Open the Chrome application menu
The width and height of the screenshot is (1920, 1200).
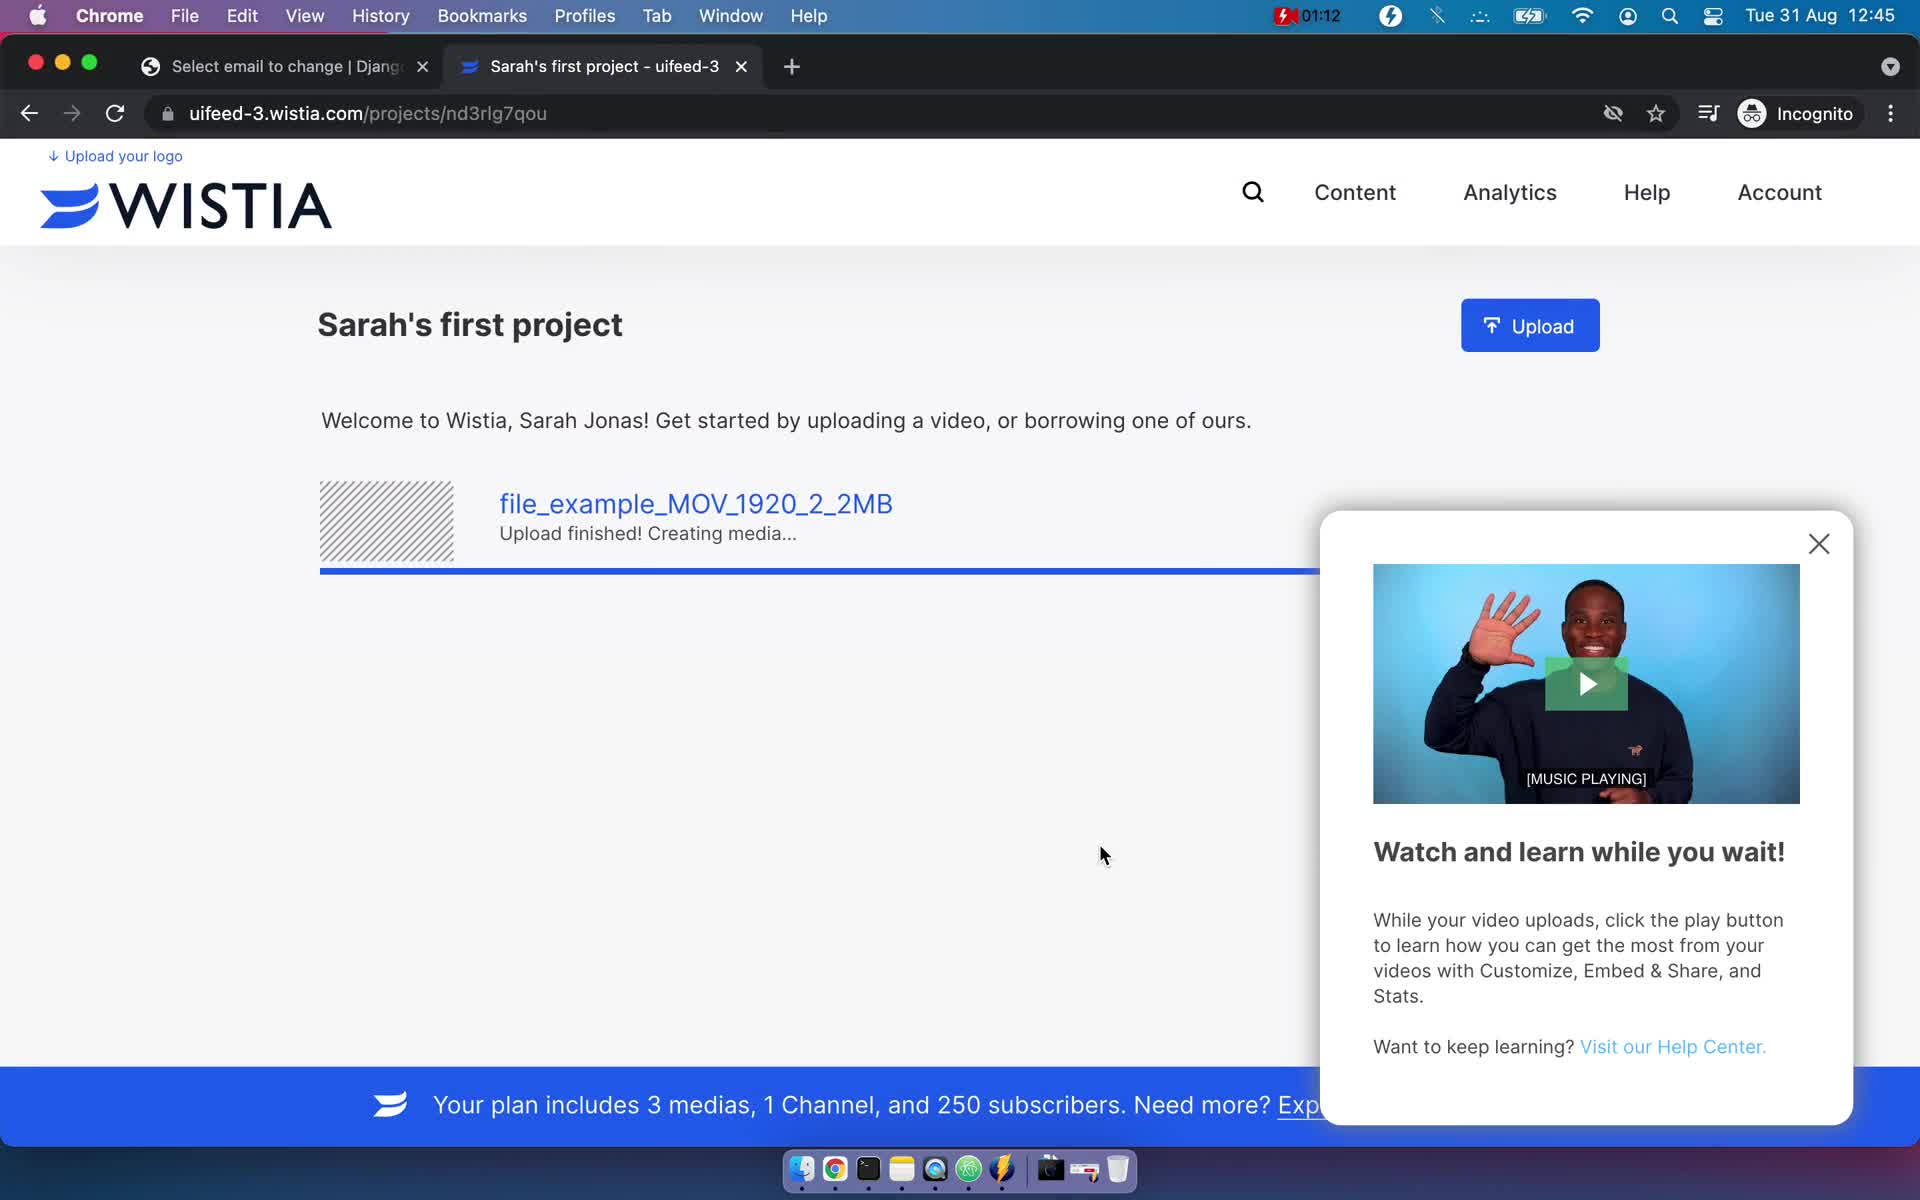click(x=109, y=15)
